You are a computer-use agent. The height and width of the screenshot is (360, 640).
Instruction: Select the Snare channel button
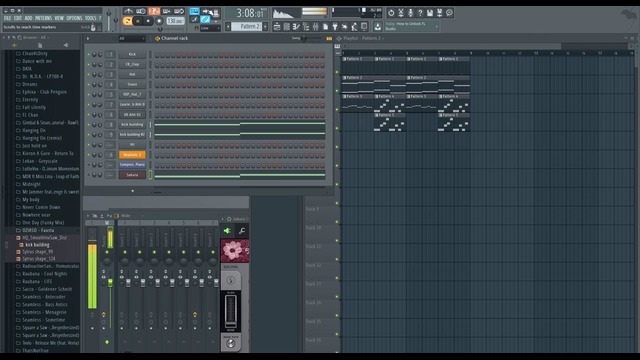(132, 84)
